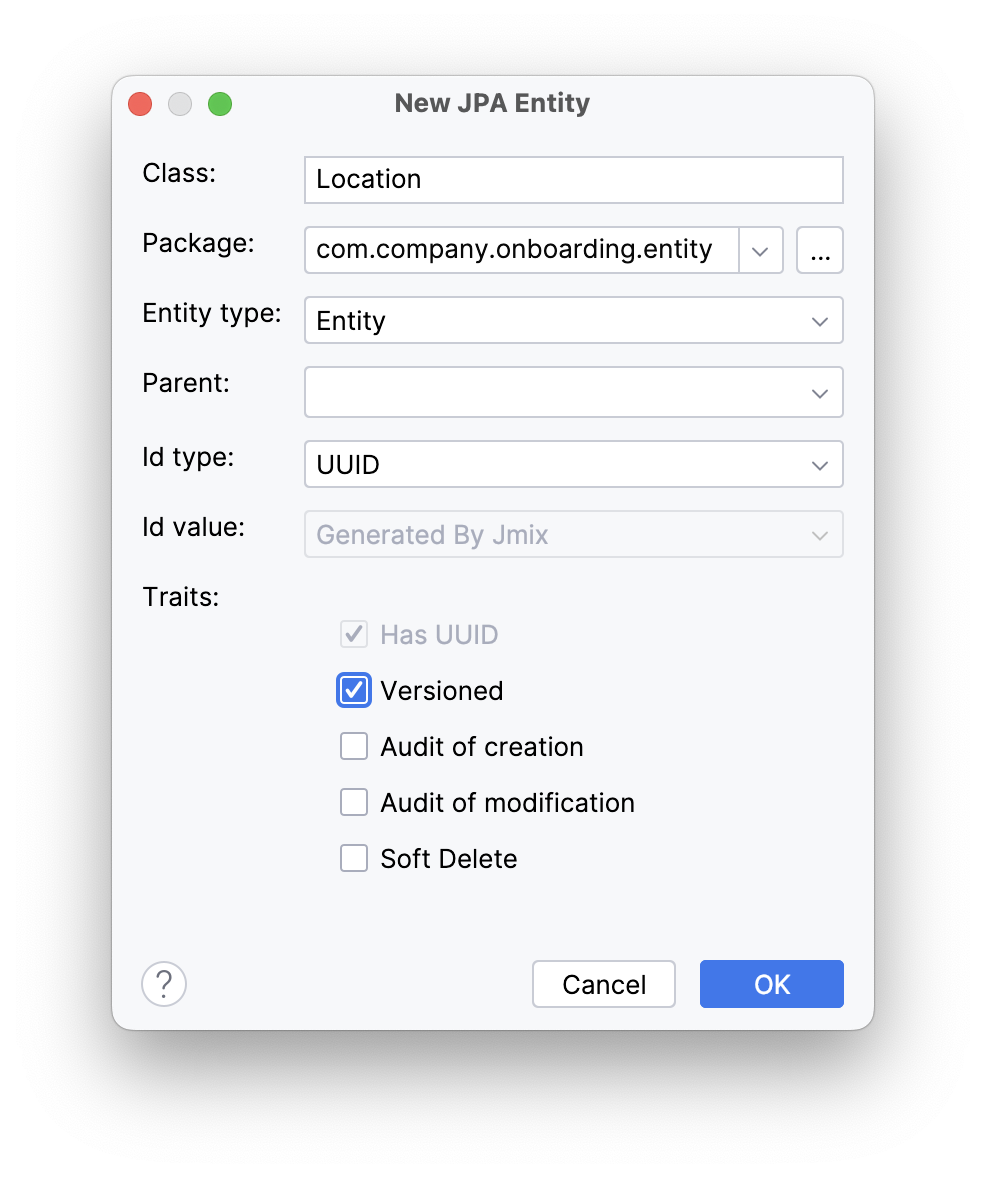Click the green zoom window button
Screen dimensions: 986x1178
pos(220,103)
